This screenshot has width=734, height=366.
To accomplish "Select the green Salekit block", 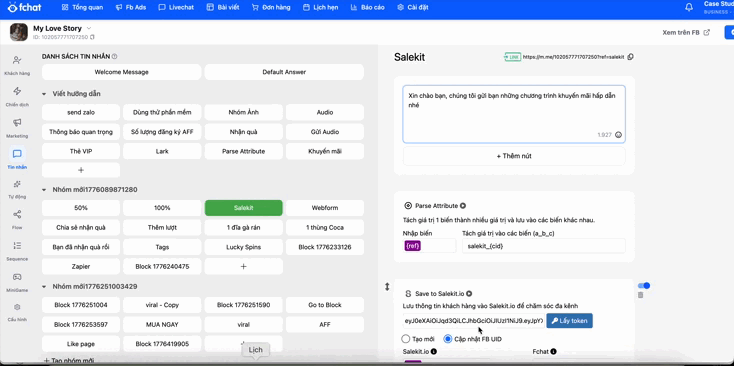I will point(243,208).
